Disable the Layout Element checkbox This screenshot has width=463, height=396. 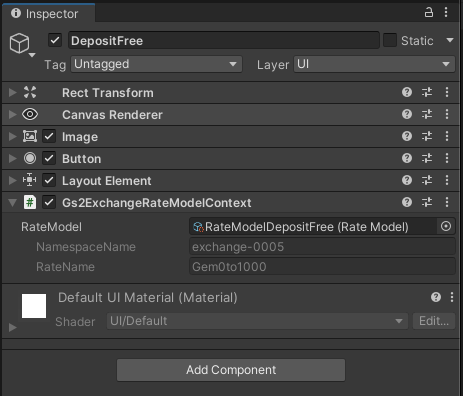coord(49,180)
